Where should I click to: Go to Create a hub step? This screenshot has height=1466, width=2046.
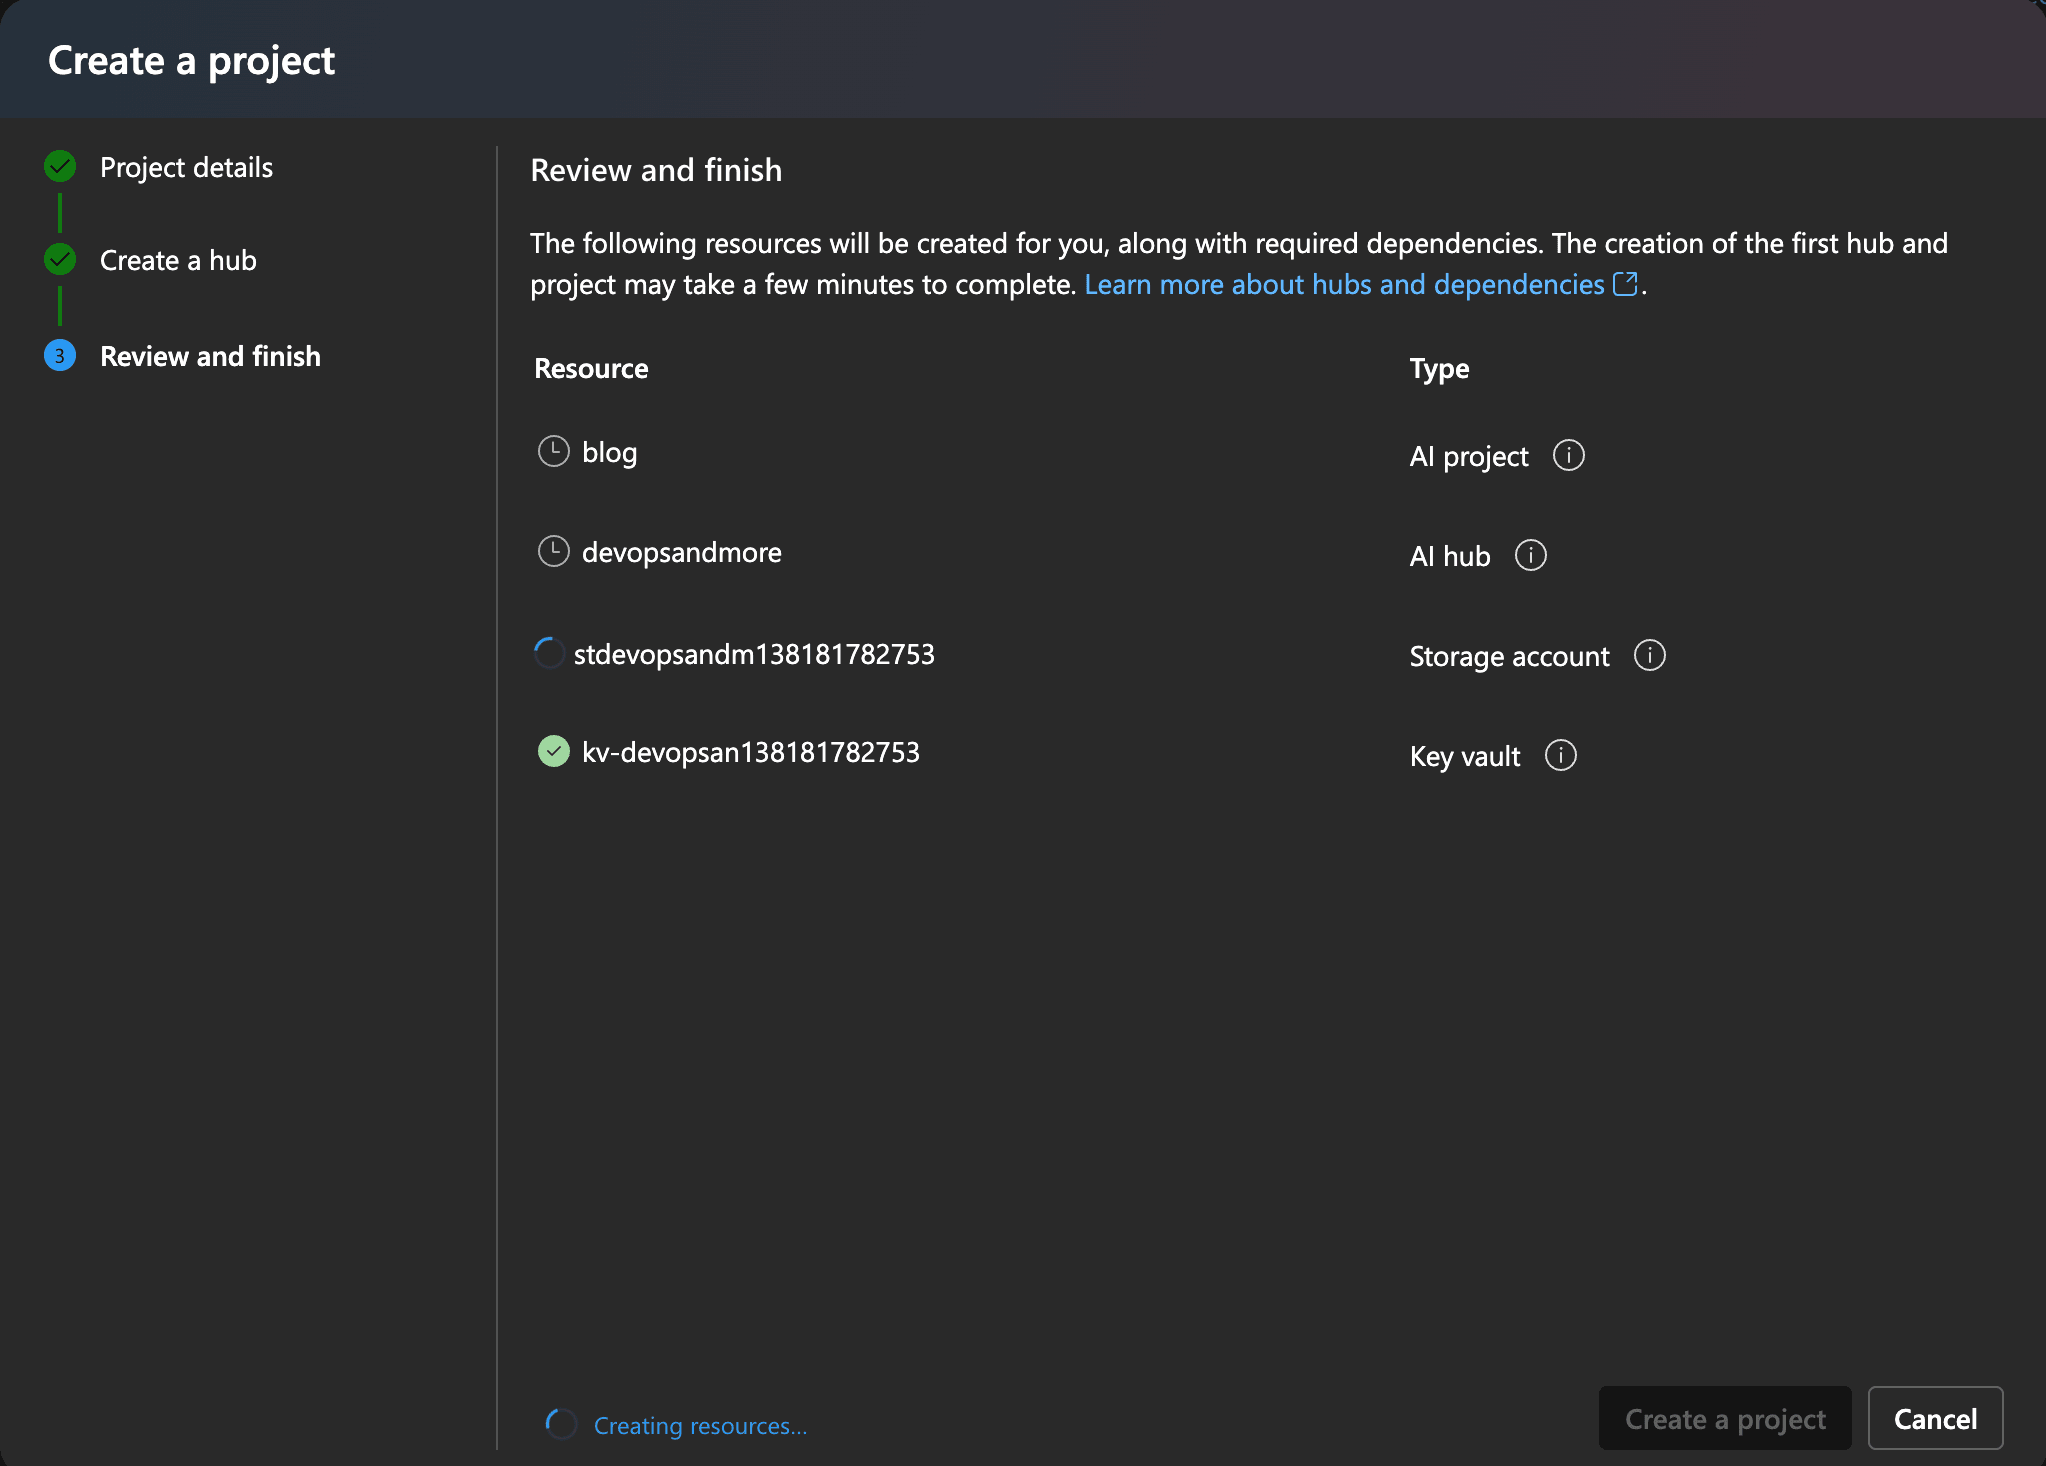178,261
